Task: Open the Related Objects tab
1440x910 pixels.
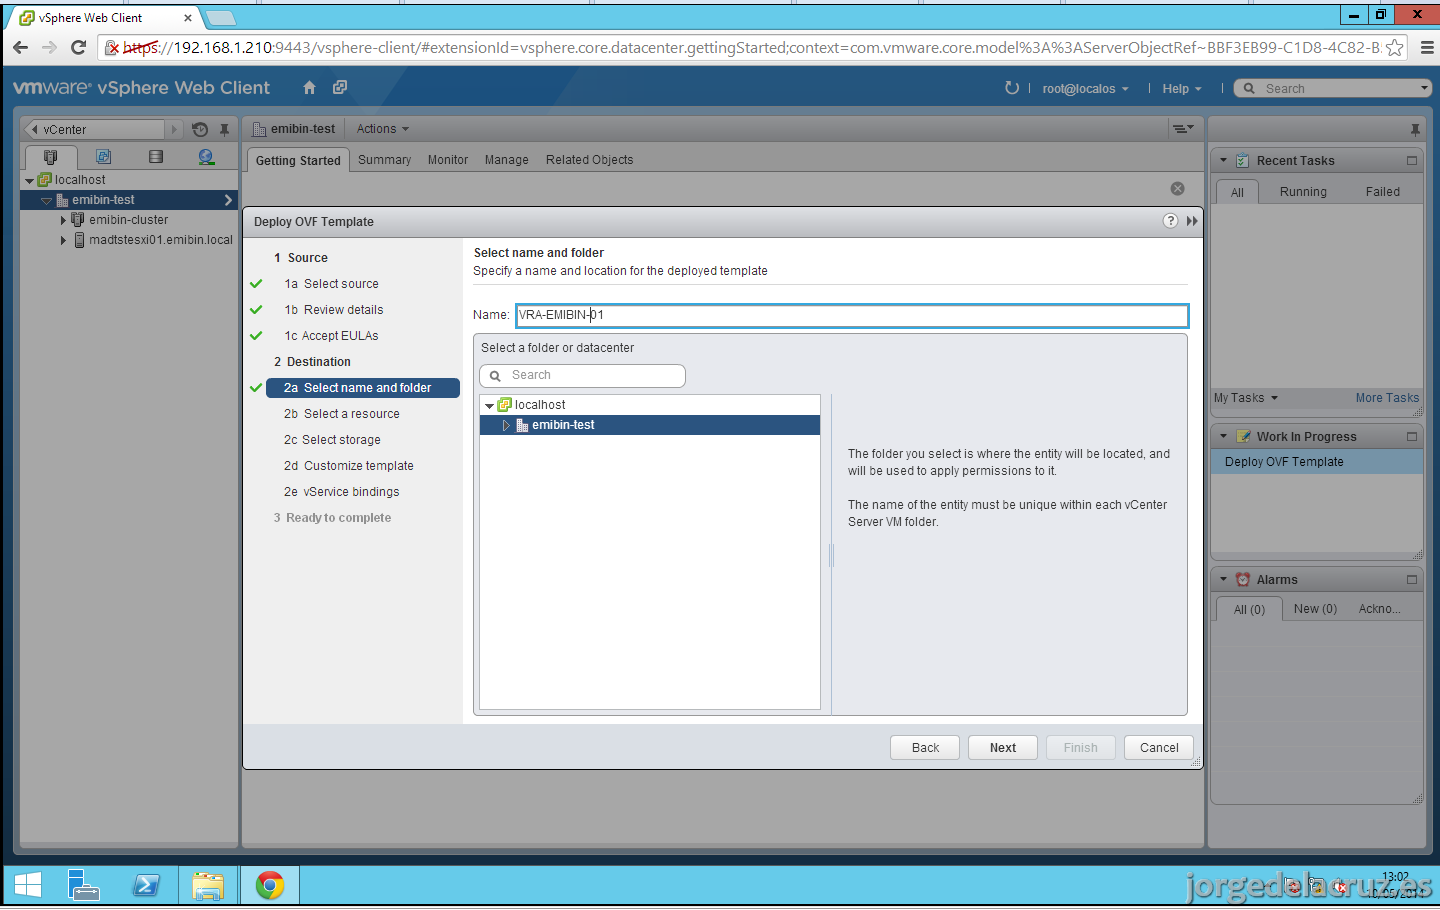Action: tap(590, 160)
